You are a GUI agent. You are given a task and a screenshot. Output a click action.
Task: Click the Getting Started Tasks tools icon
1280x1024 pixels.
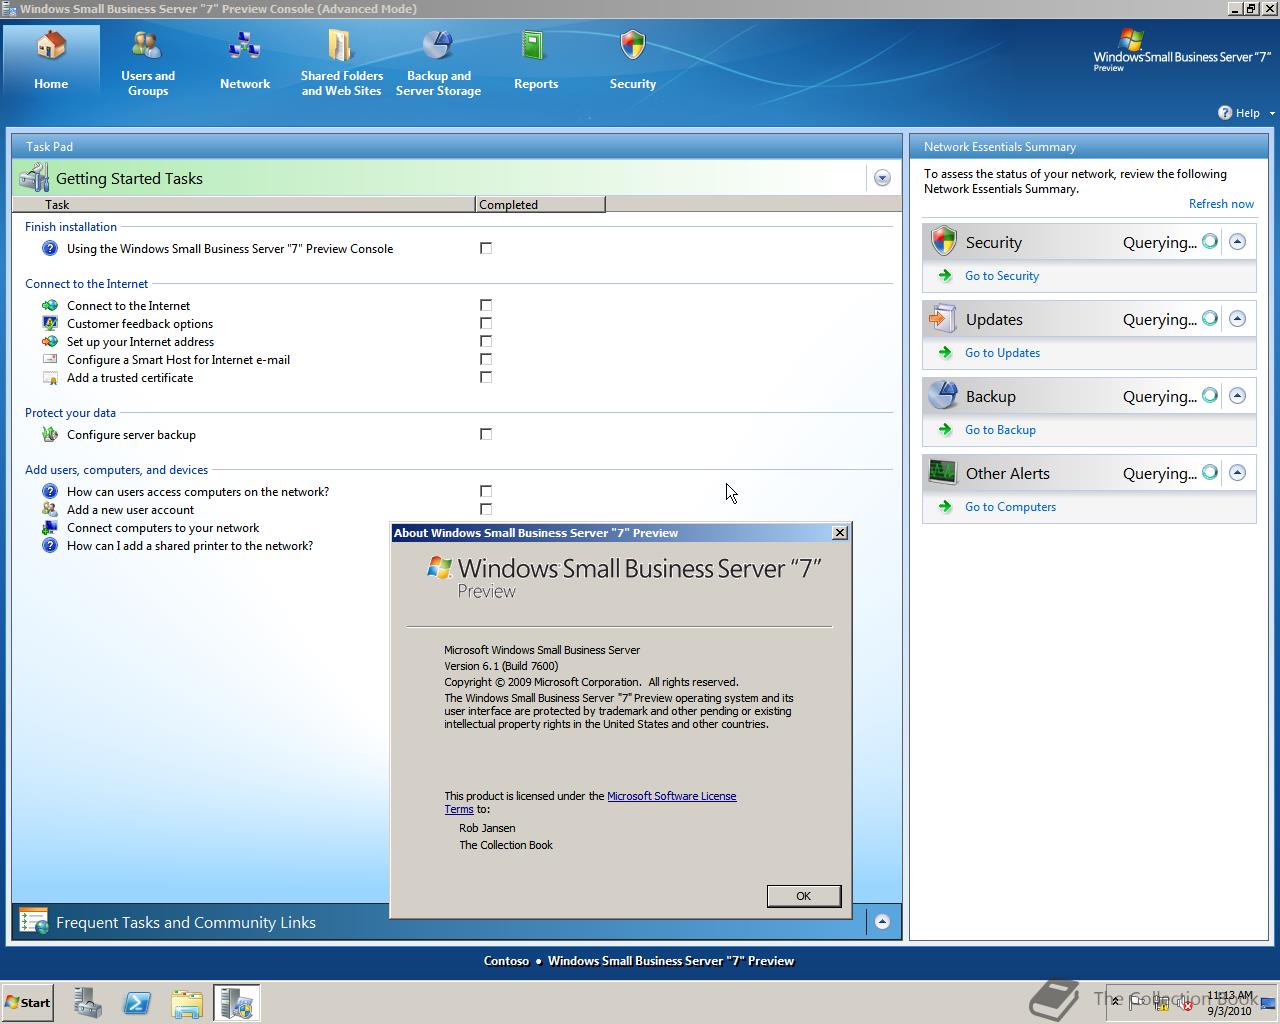pyautogui.click(x=35, y=178)
